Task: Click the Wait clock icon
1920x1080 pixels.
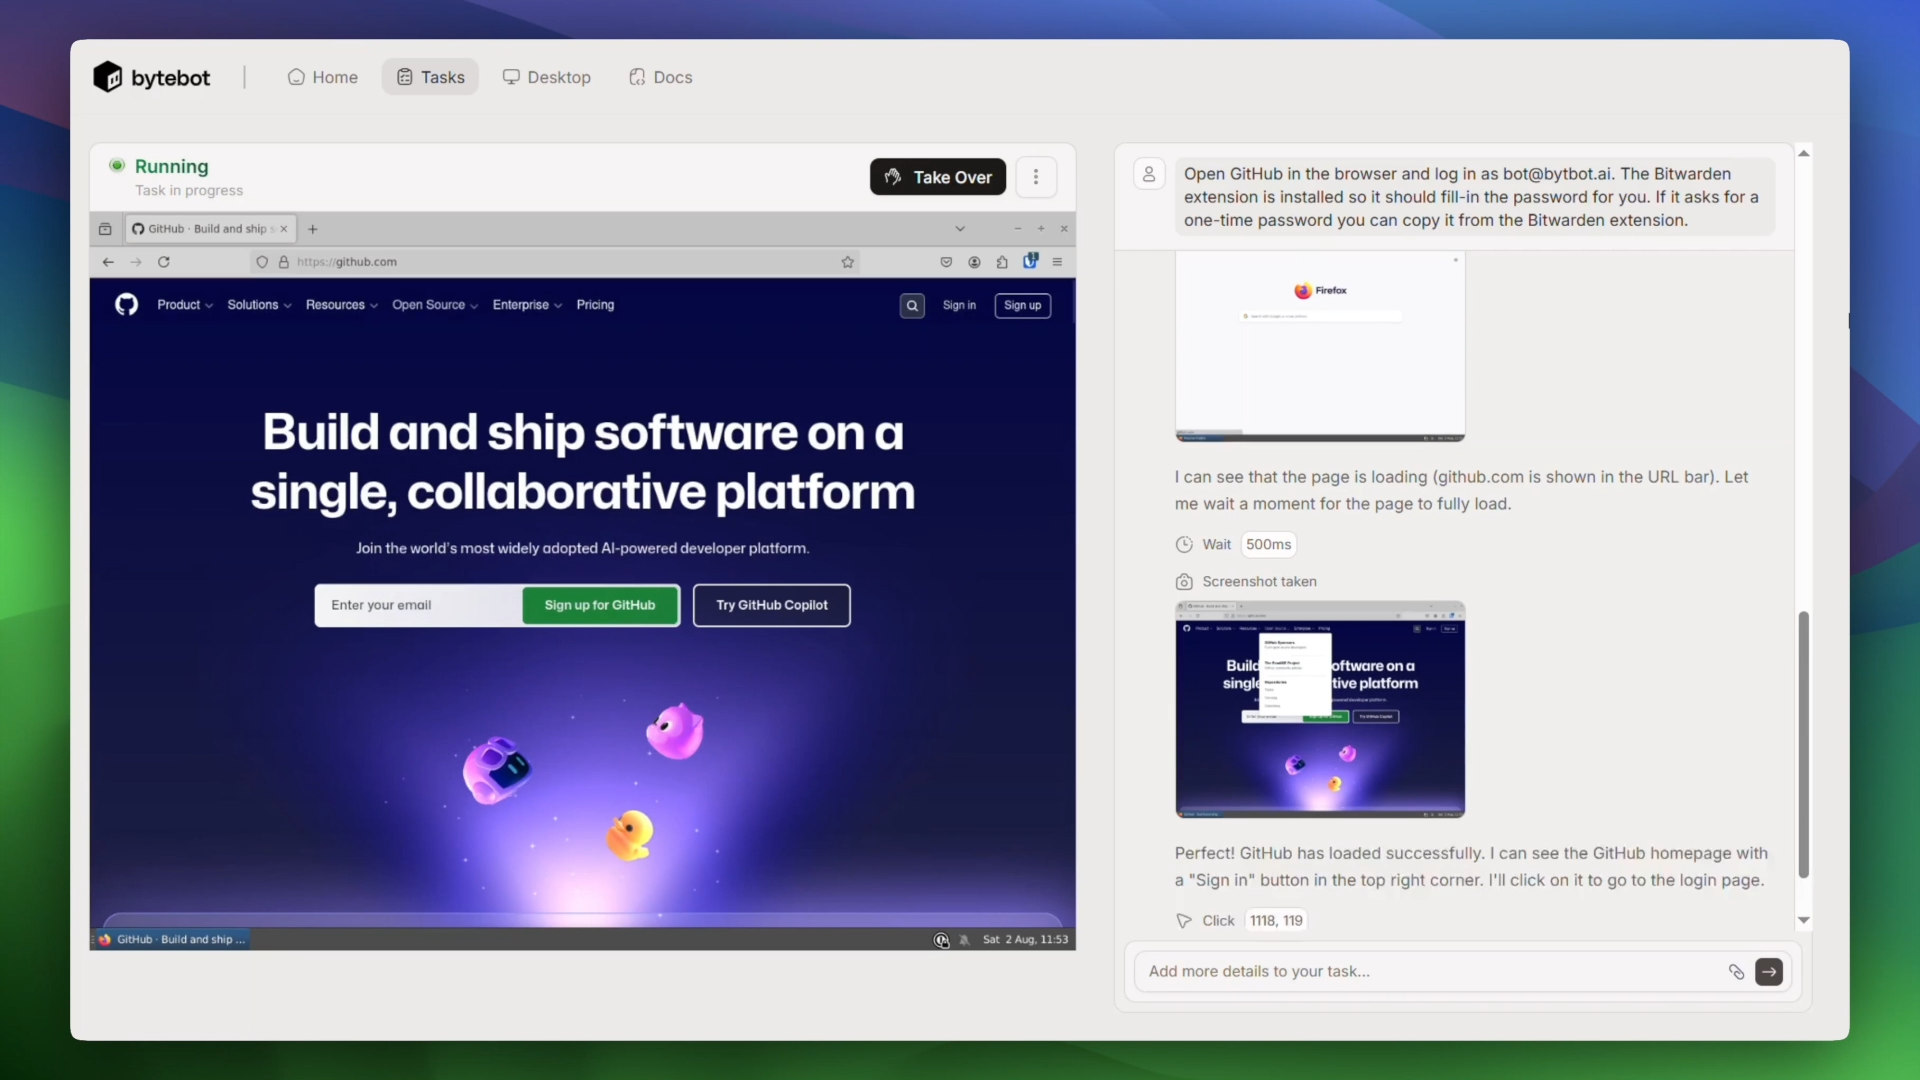Action: click(x=1184, y=545)
